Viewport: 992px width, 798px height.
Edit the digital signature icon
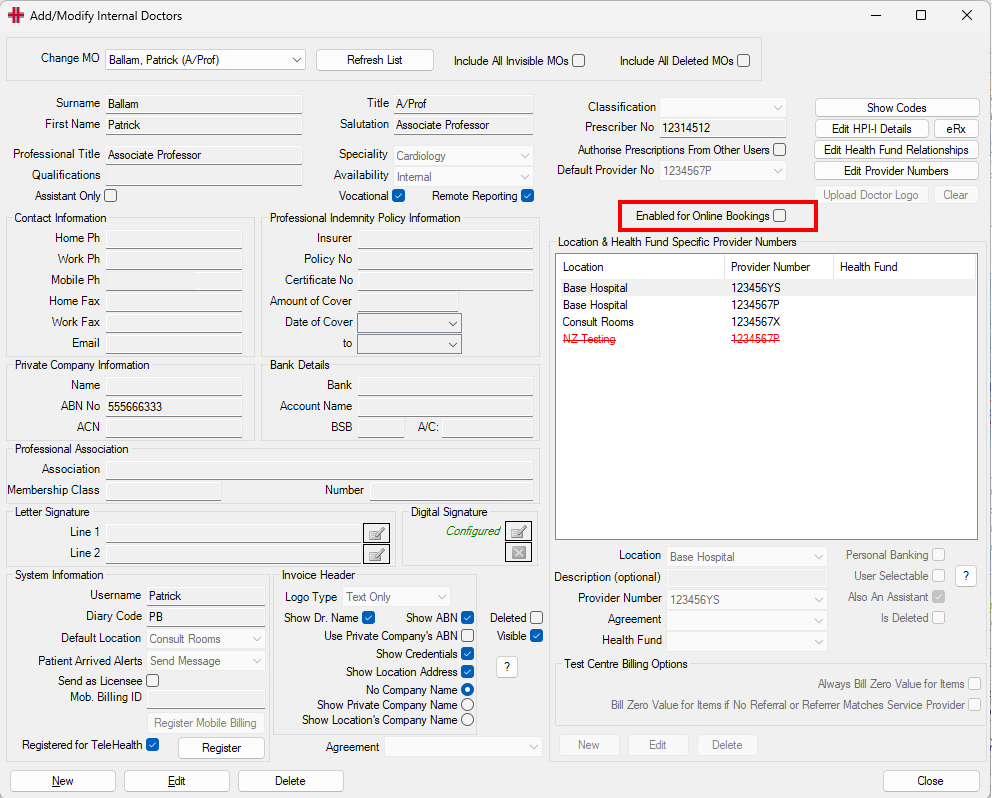[x=518, y=531]
